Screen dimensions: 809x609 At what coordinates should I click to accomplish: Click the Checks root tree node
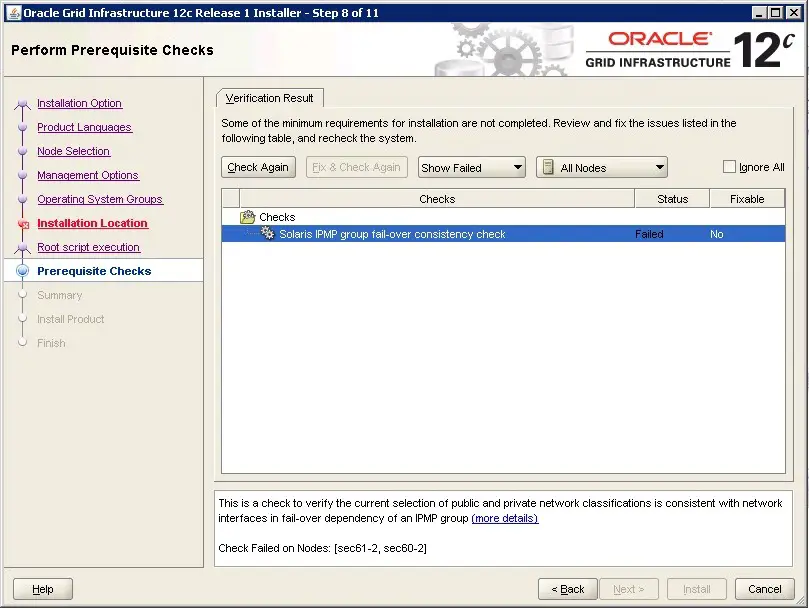[x=277, y=217]
